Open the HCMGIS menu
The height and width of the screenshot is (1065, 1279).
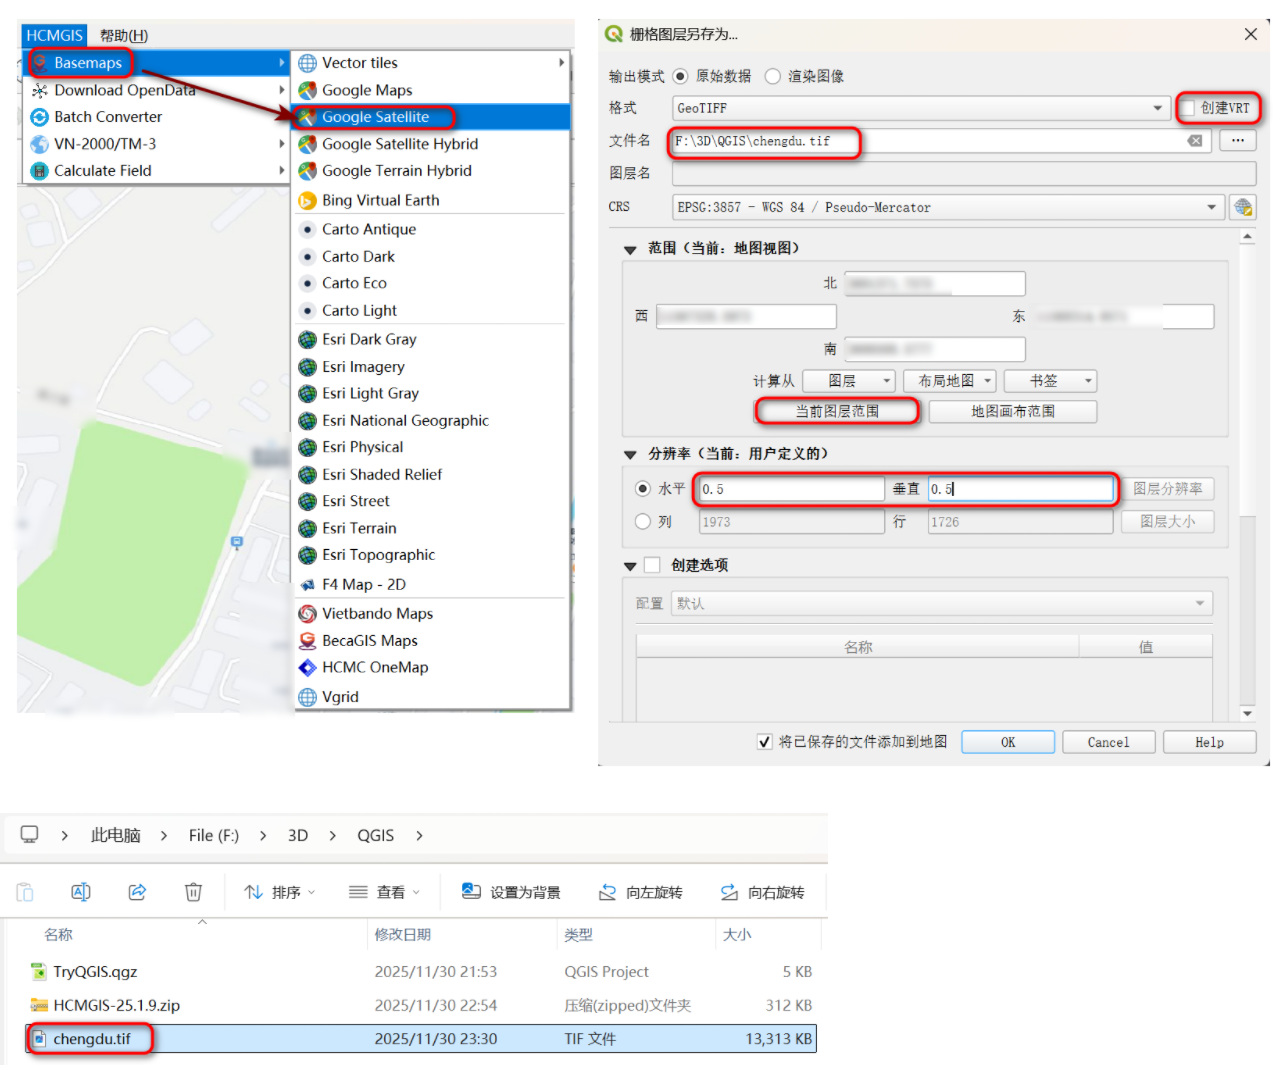(54, 35)
